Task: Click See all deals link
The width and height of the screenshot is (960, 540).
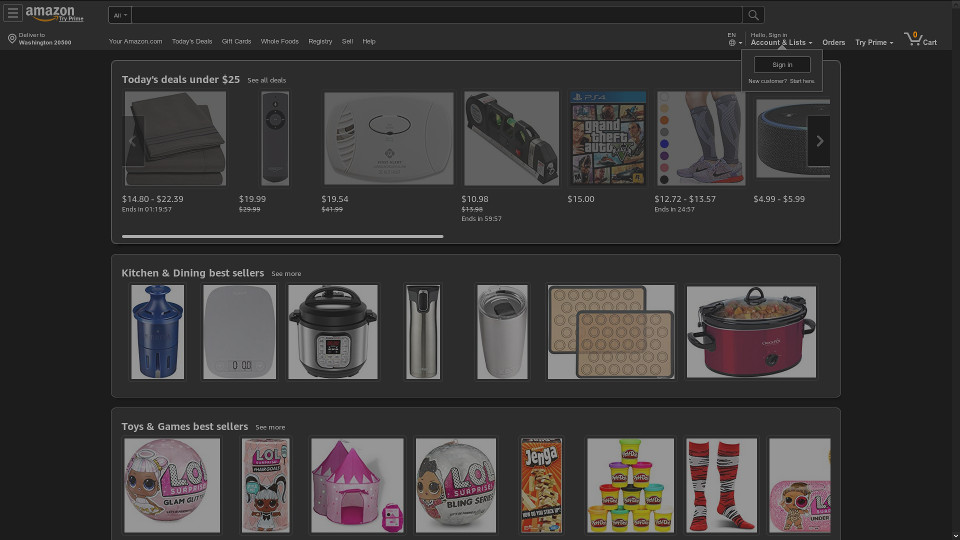Action: tap(266, 80)
